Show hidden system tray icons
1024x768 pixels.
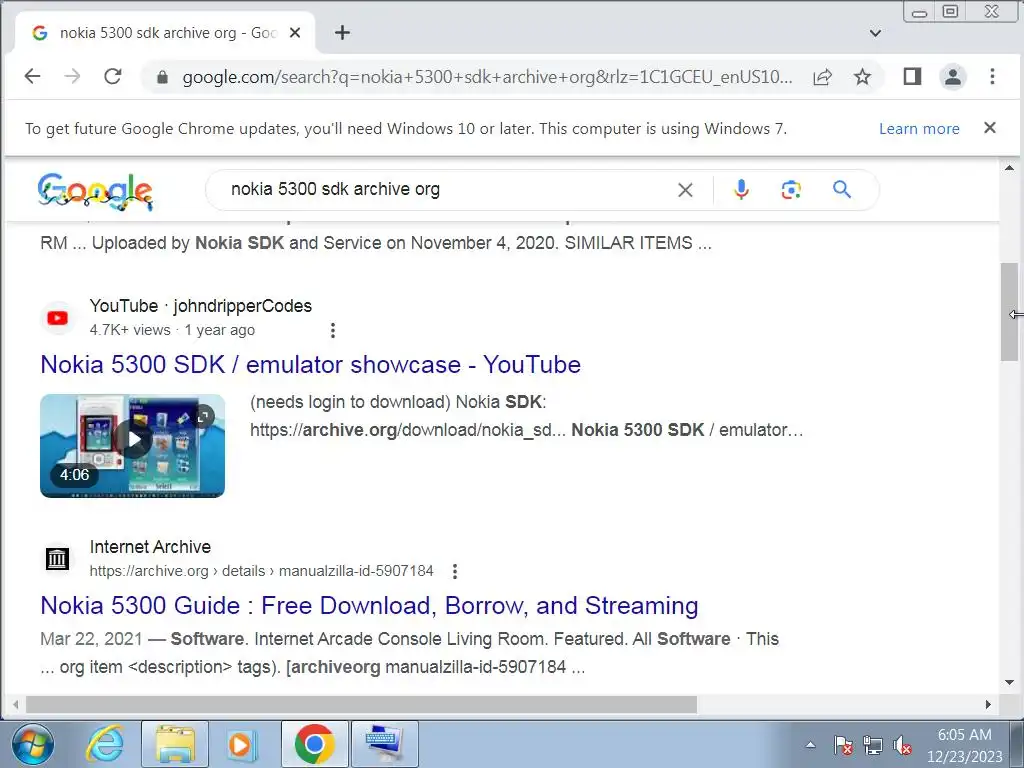810,744
